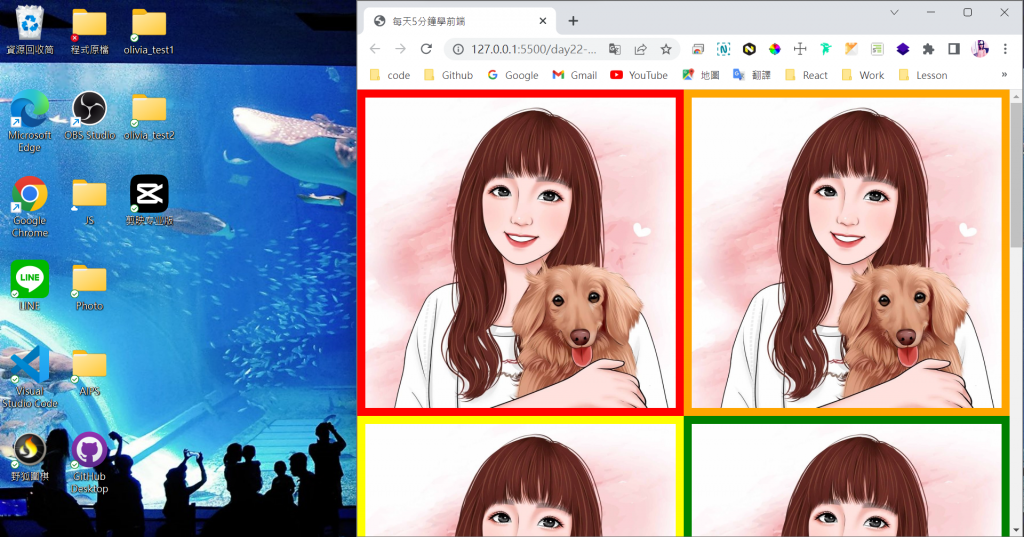Image resolution: width=1024 pixels, height=537 pixels.
Task: Open the black hexagon N extension
Action: [749, 49]
